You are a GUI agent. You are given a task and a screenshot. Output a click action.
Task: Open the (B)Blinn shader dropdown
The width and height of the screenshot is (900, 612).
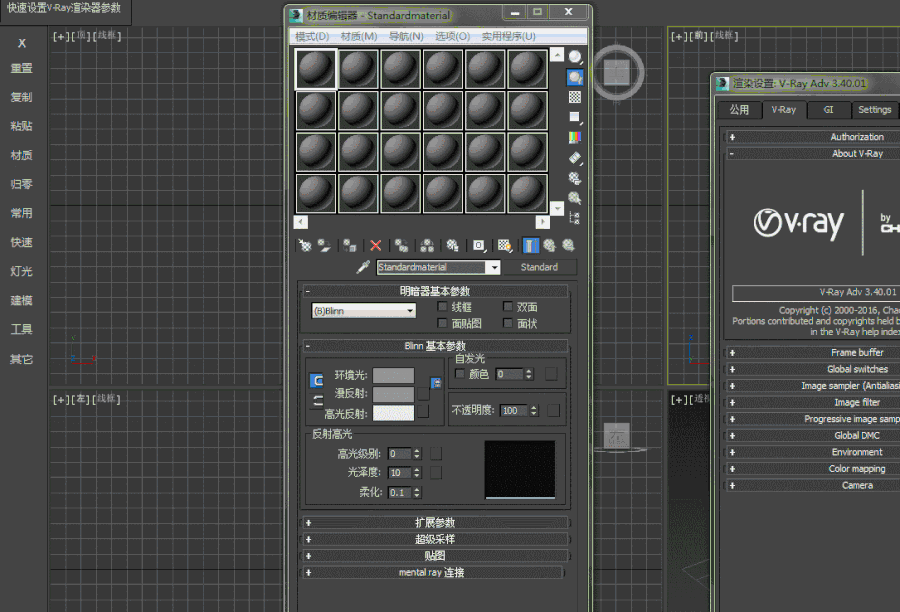pyautogui.click(x=364, y=311)
